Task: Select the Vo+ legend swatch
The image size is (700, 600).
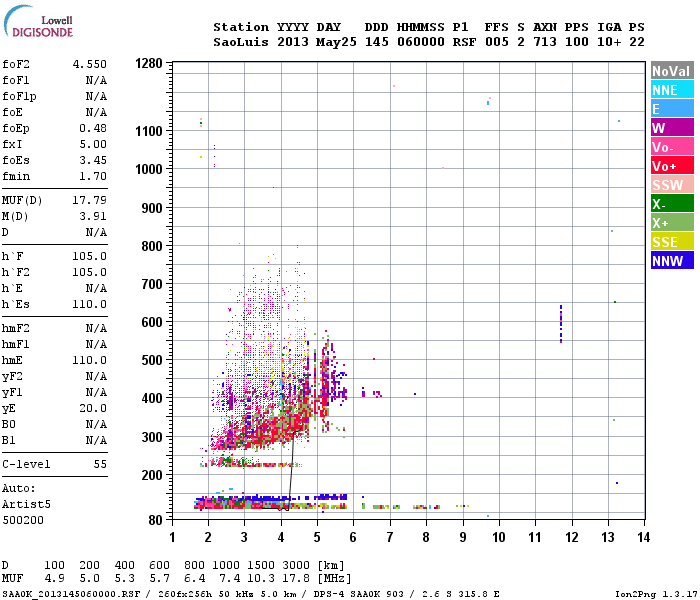Action: (x=672, y=166)
